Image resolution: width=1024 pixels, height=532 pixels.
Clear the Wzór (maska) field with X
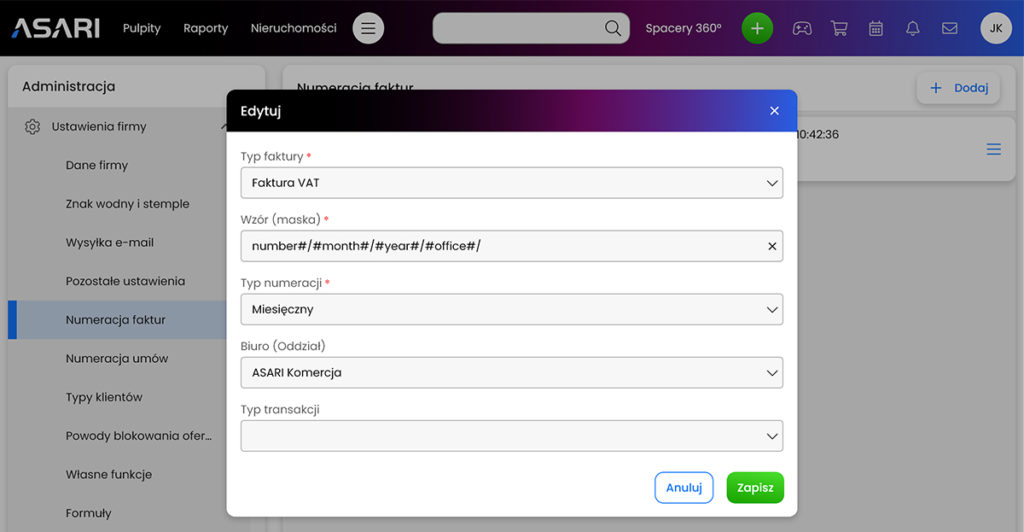[772, 246]
